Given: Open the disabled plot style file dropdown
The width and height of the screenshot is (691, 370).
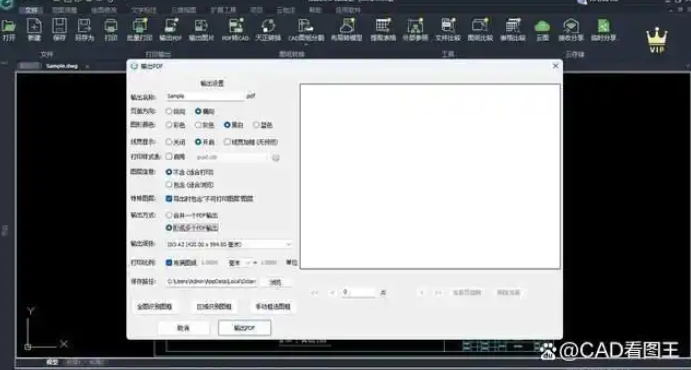Looking at the screenshot, I should (x=231, y=157).
